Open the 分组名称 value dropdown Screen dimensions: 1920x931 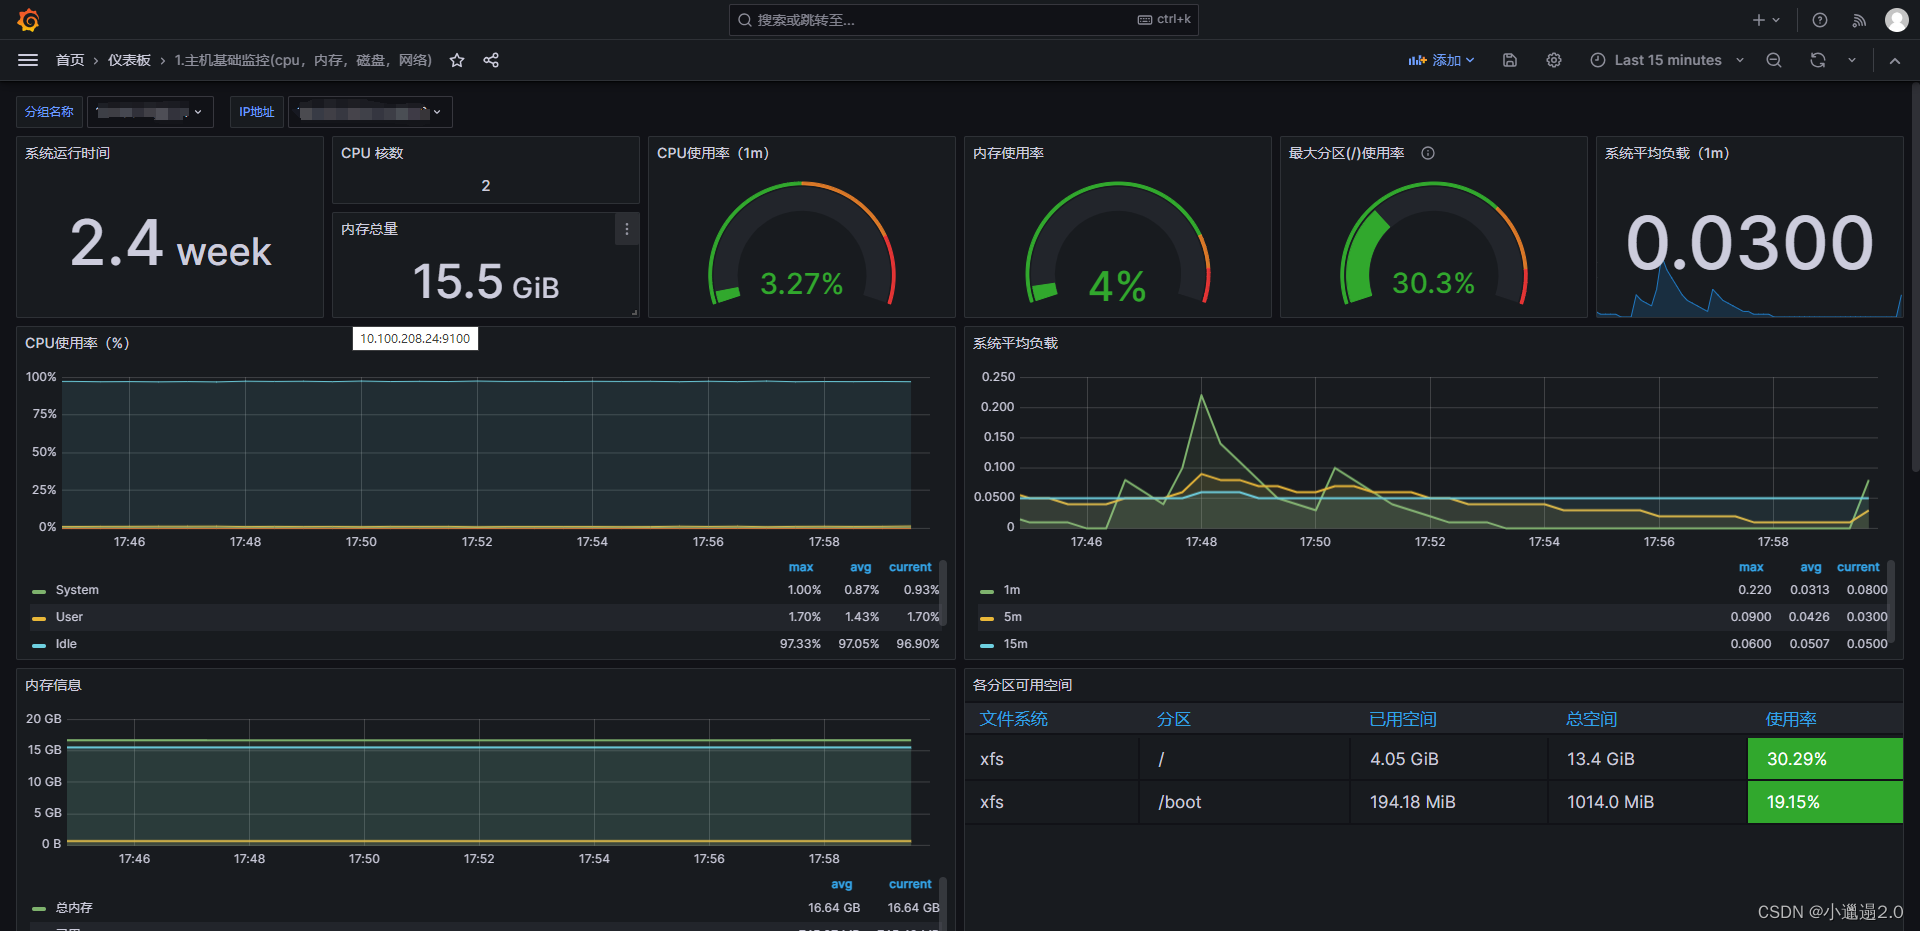(x=150, y=112)
